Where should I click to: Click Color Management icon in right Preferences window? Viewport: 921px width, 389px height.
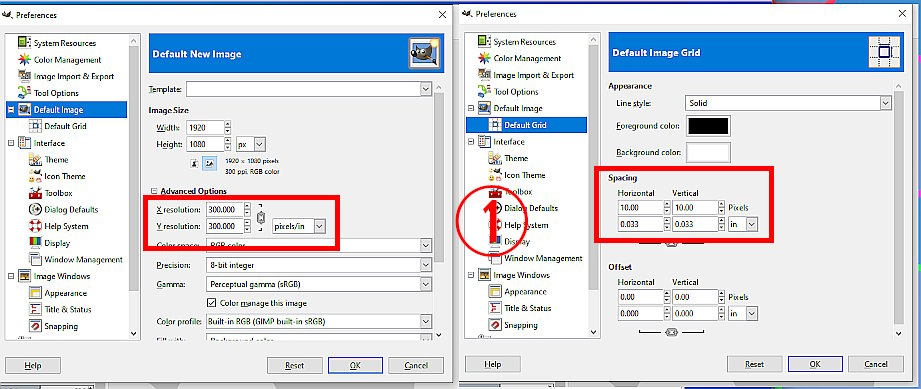(x=484, y=58)
